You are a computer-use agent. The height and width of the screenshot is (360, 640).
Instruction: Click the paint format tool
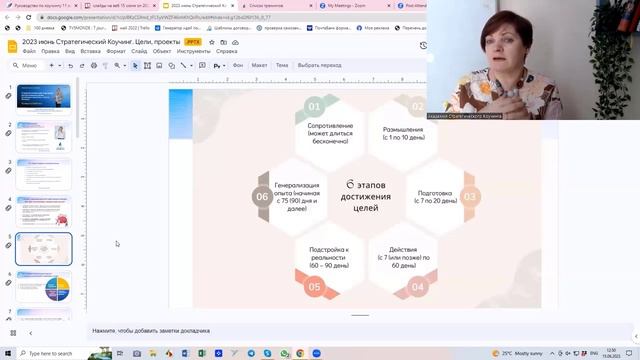point(105,65)
